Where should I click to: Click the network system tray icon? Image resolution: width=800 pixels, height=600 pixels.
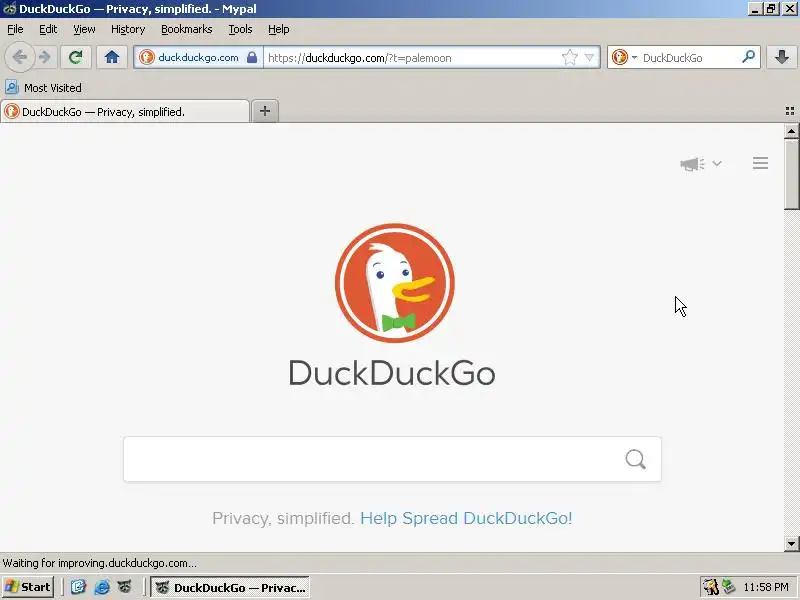tap(729, 587)
